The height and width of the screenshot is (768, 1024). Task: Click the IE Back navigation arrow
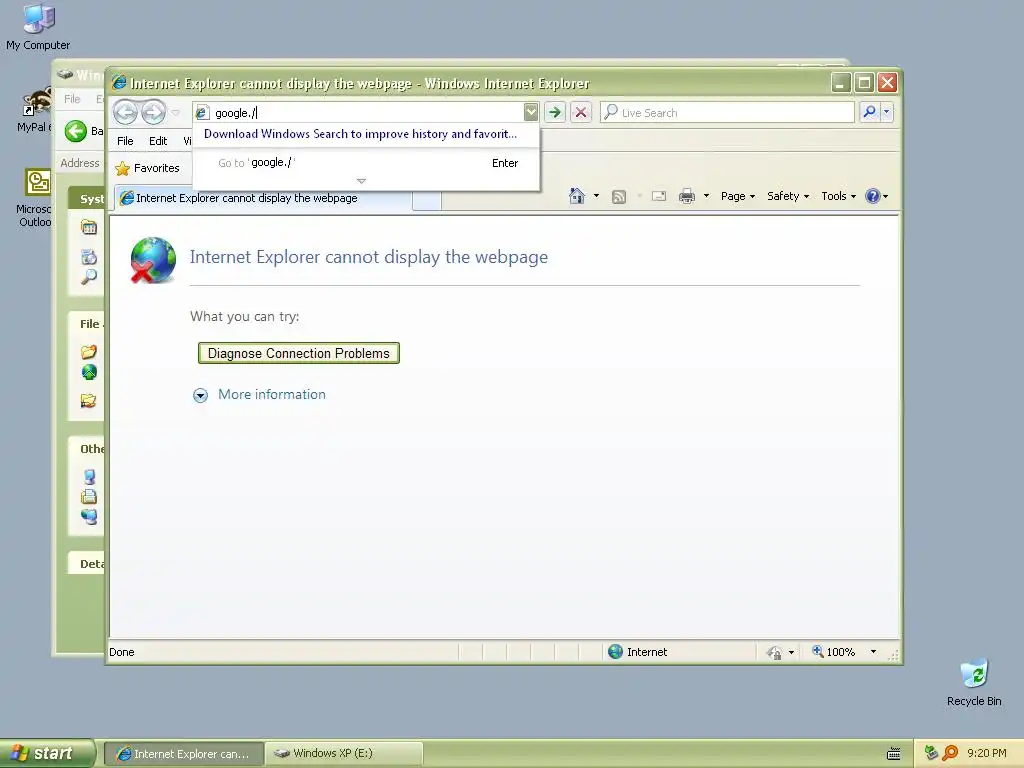[125, 112]
